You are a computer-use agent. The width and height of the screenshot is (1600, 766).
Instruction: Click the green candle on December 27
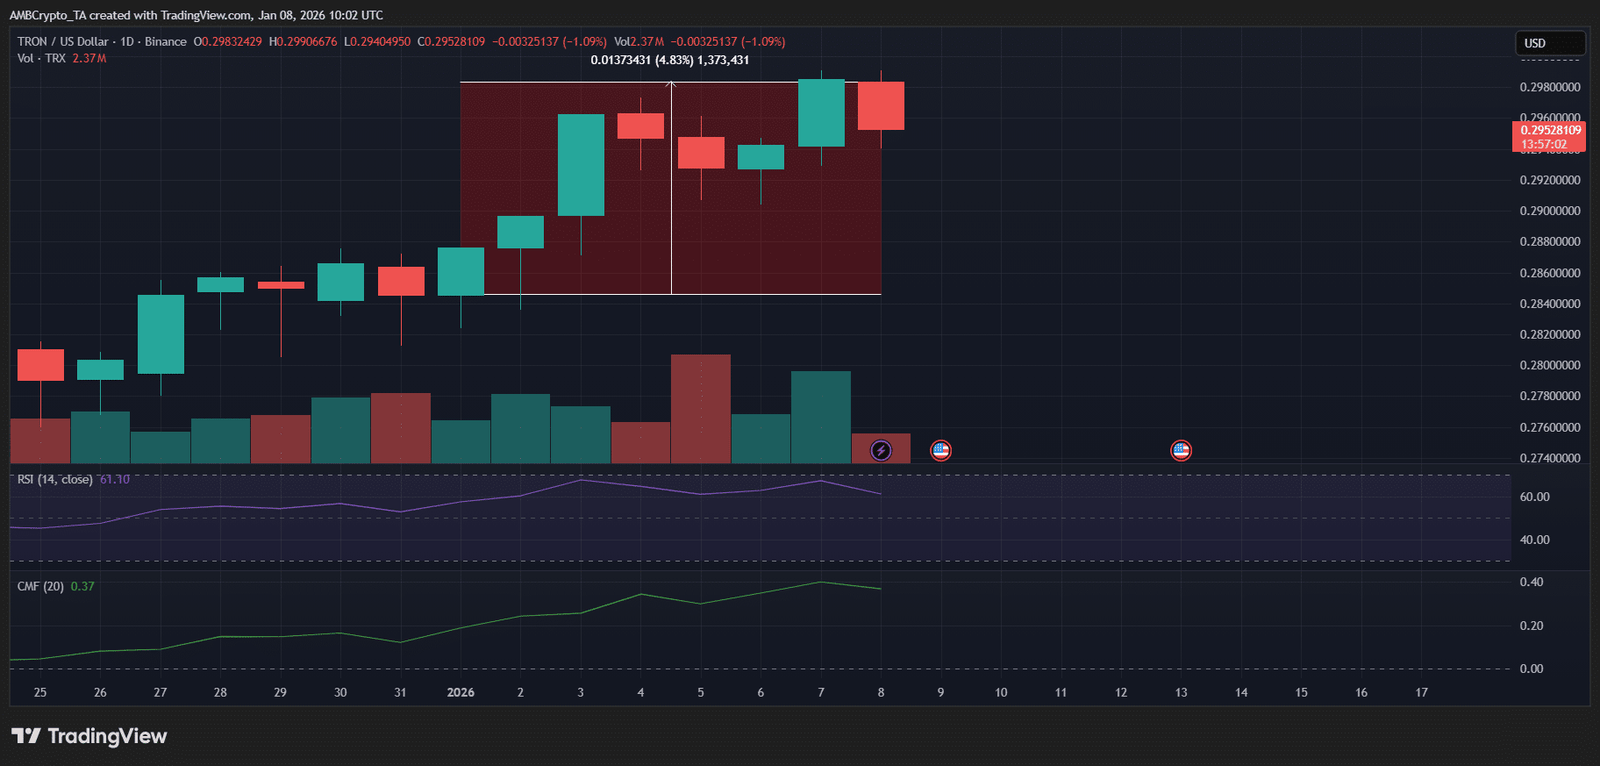(x=161, y=334)
